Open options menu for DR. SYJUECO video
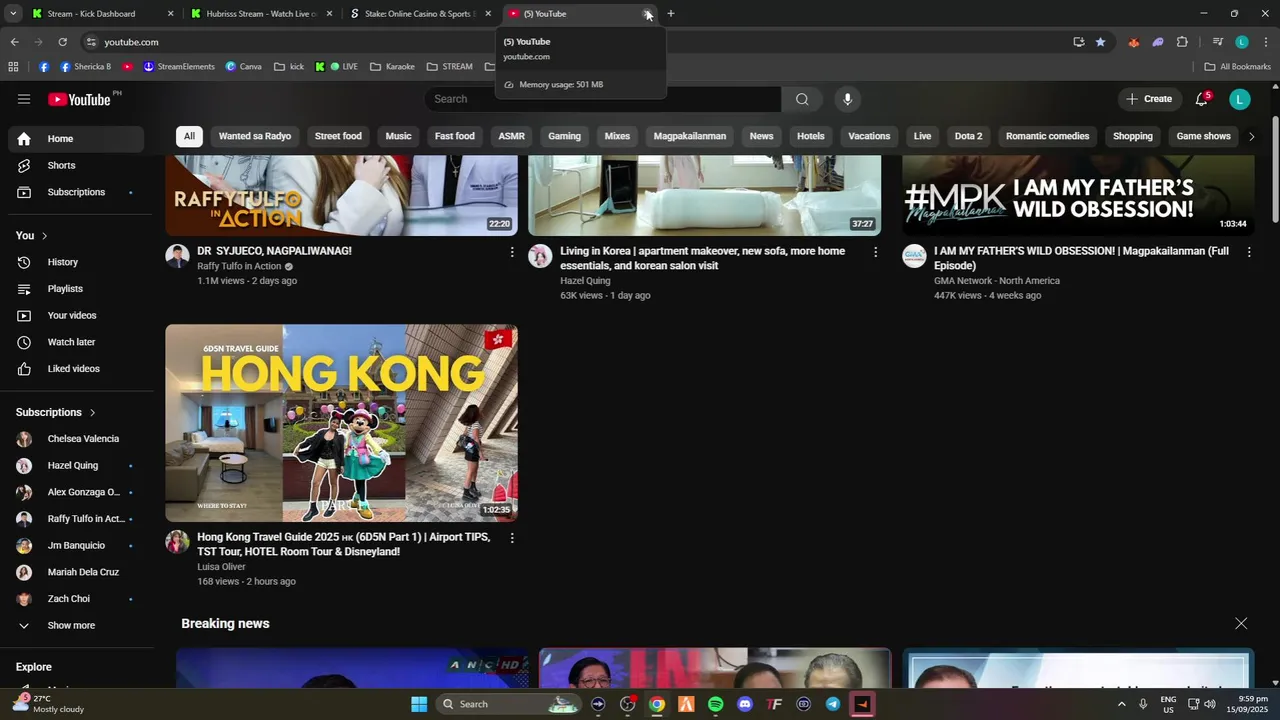The image size is (1280, 720). tap(512, 252)
